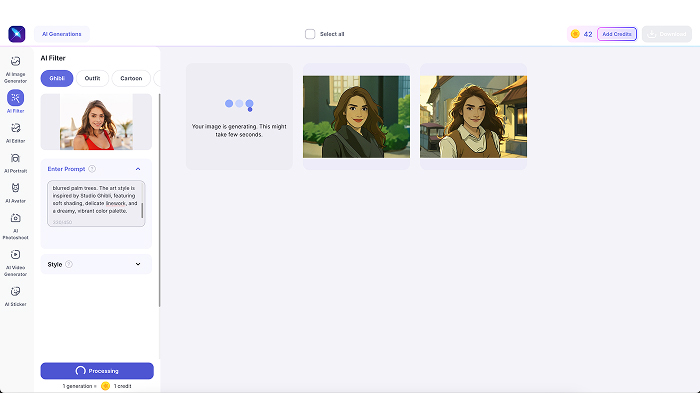
Task: Open the AI Photoshoot tool
Action: click(16, 226)
